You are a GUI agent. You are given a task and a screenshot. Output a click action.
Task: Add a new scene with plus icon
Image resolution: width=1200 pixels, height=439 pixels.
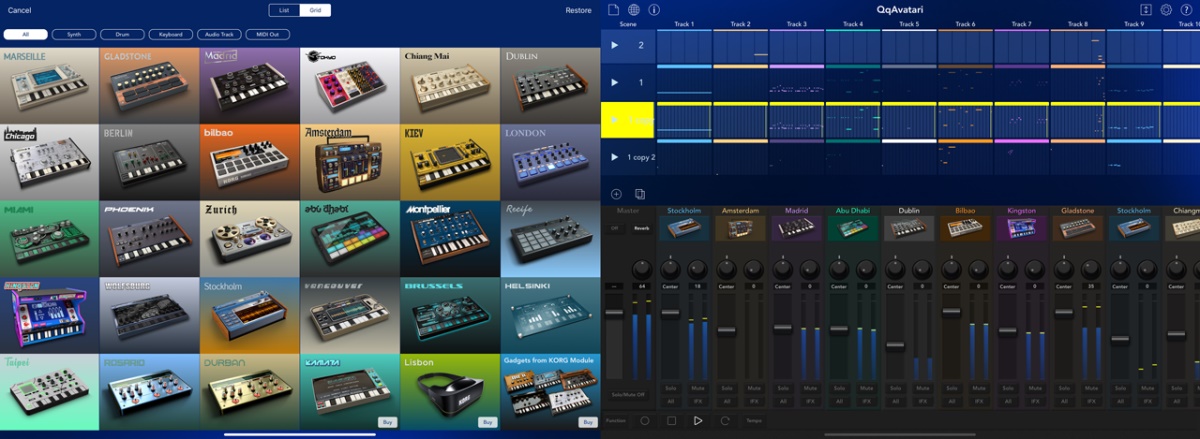616,193
